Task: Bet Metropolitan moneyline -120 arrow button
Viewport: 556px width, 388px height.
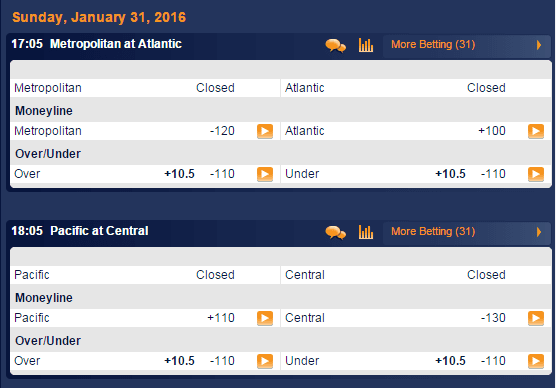Action: click(x=265, y=131)
